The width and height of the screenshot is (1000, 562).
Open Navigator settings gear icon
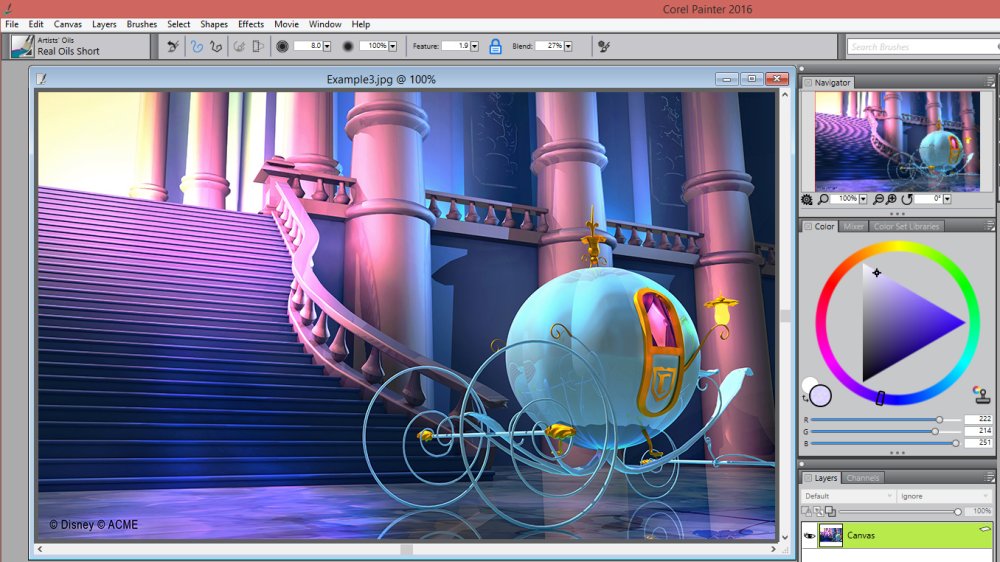807,200
